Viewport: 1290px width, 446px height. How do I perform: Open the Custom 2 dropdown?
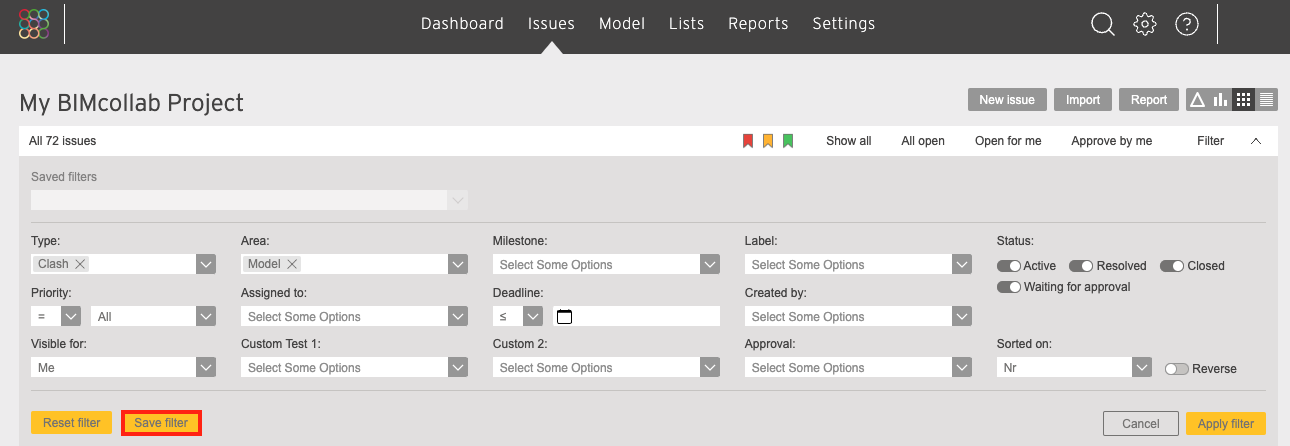pyautogui.click(x=606, y=368)
